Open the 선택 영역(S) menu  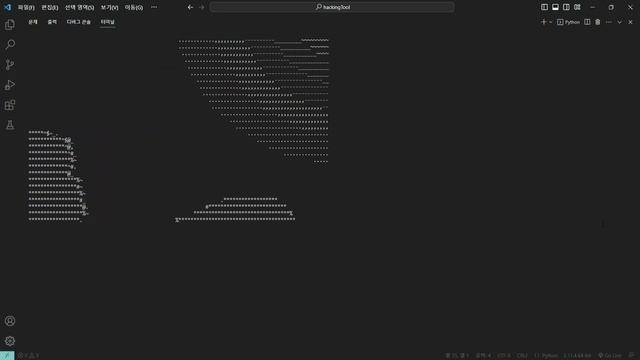(x=80, y=7)
